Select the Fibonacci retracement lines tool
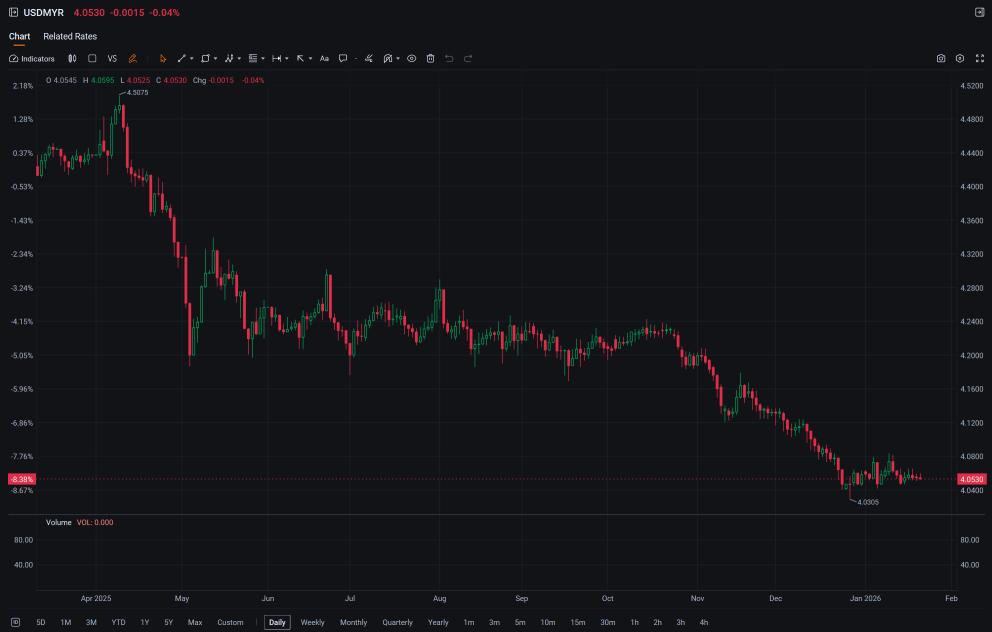 click(x=253, y=59)
